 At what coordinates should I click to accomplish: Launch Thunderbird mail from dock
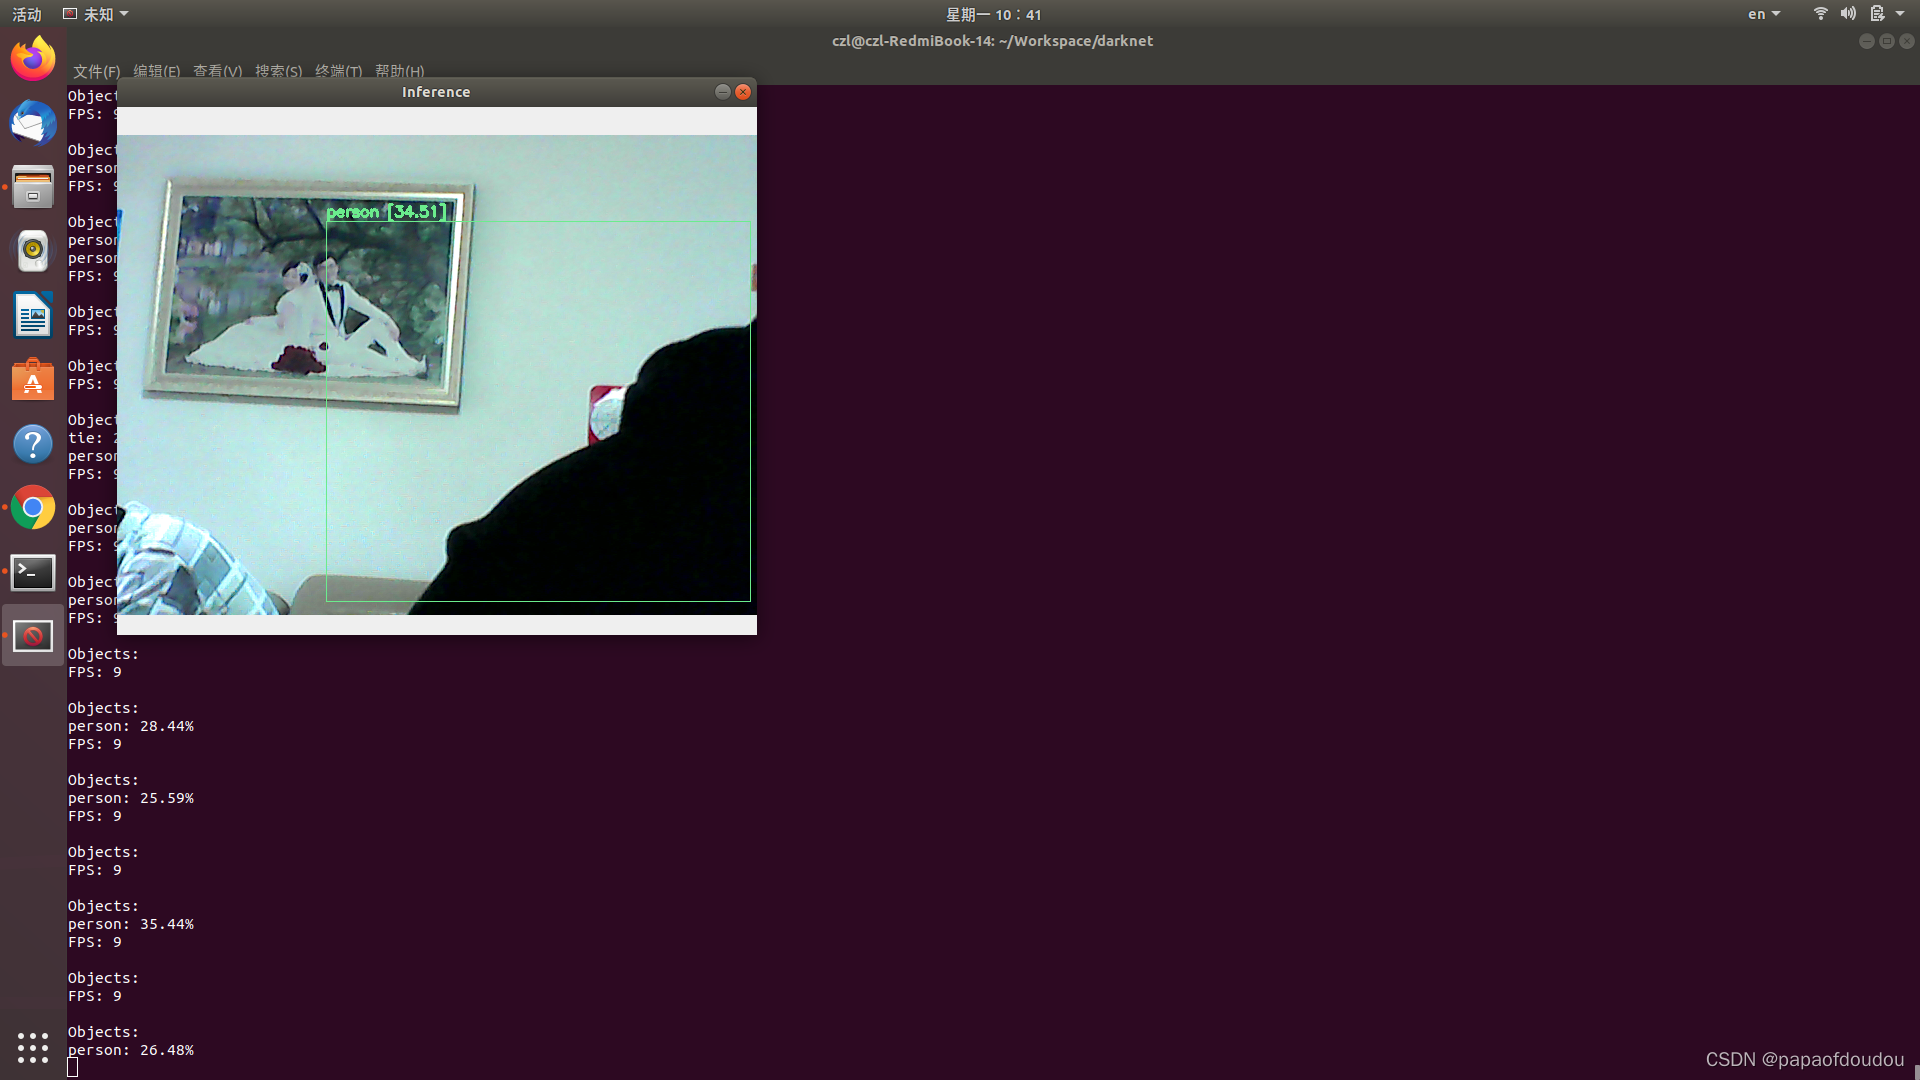[x=33, y=123]
